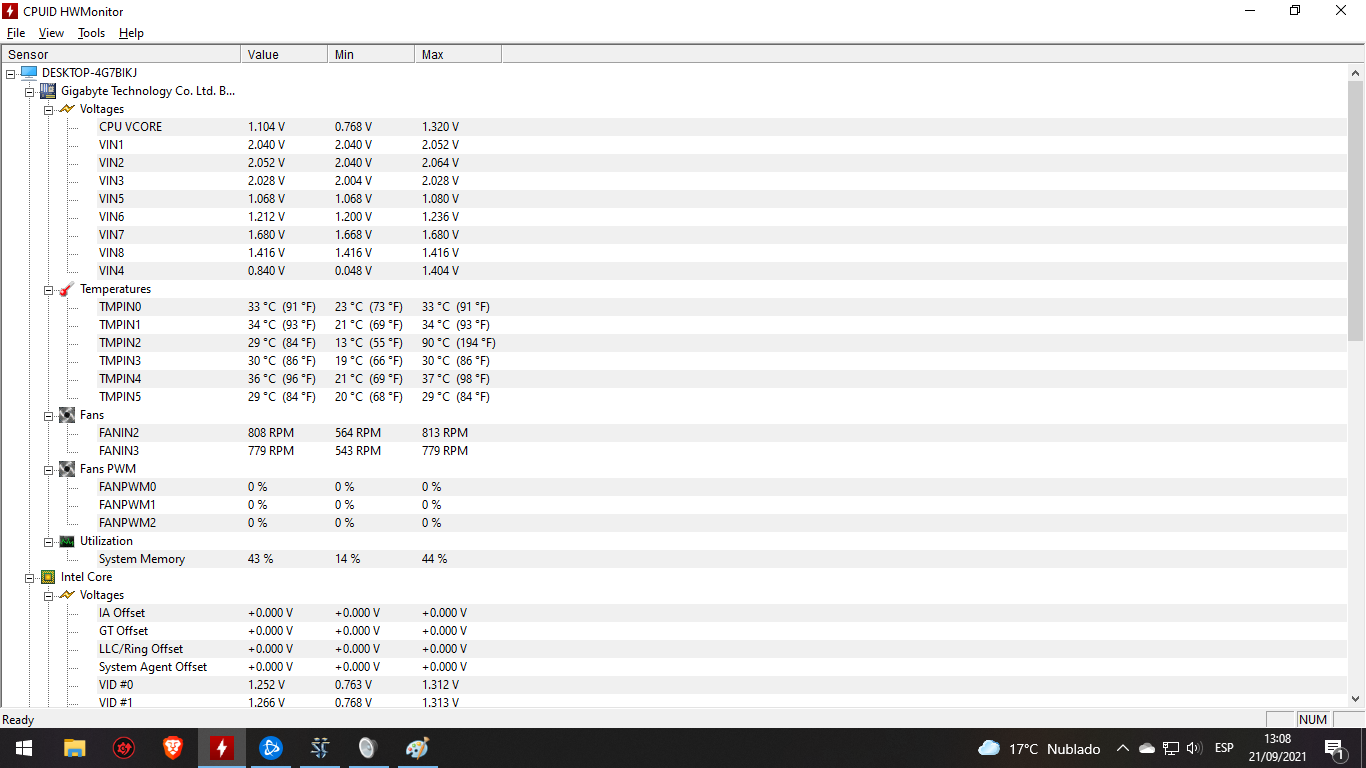Open the gray speaker app on the taskbar

pos(368,748)
